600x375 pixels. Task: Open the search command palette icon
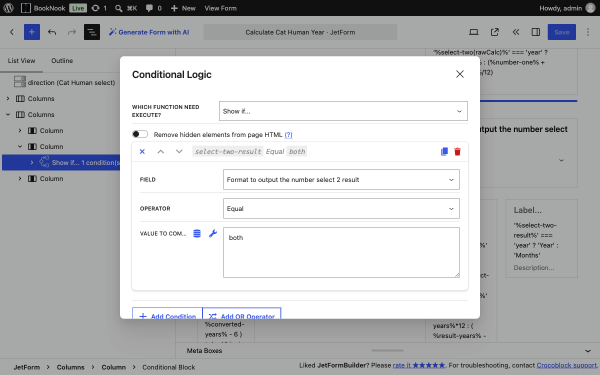click(x=126, y=8)
